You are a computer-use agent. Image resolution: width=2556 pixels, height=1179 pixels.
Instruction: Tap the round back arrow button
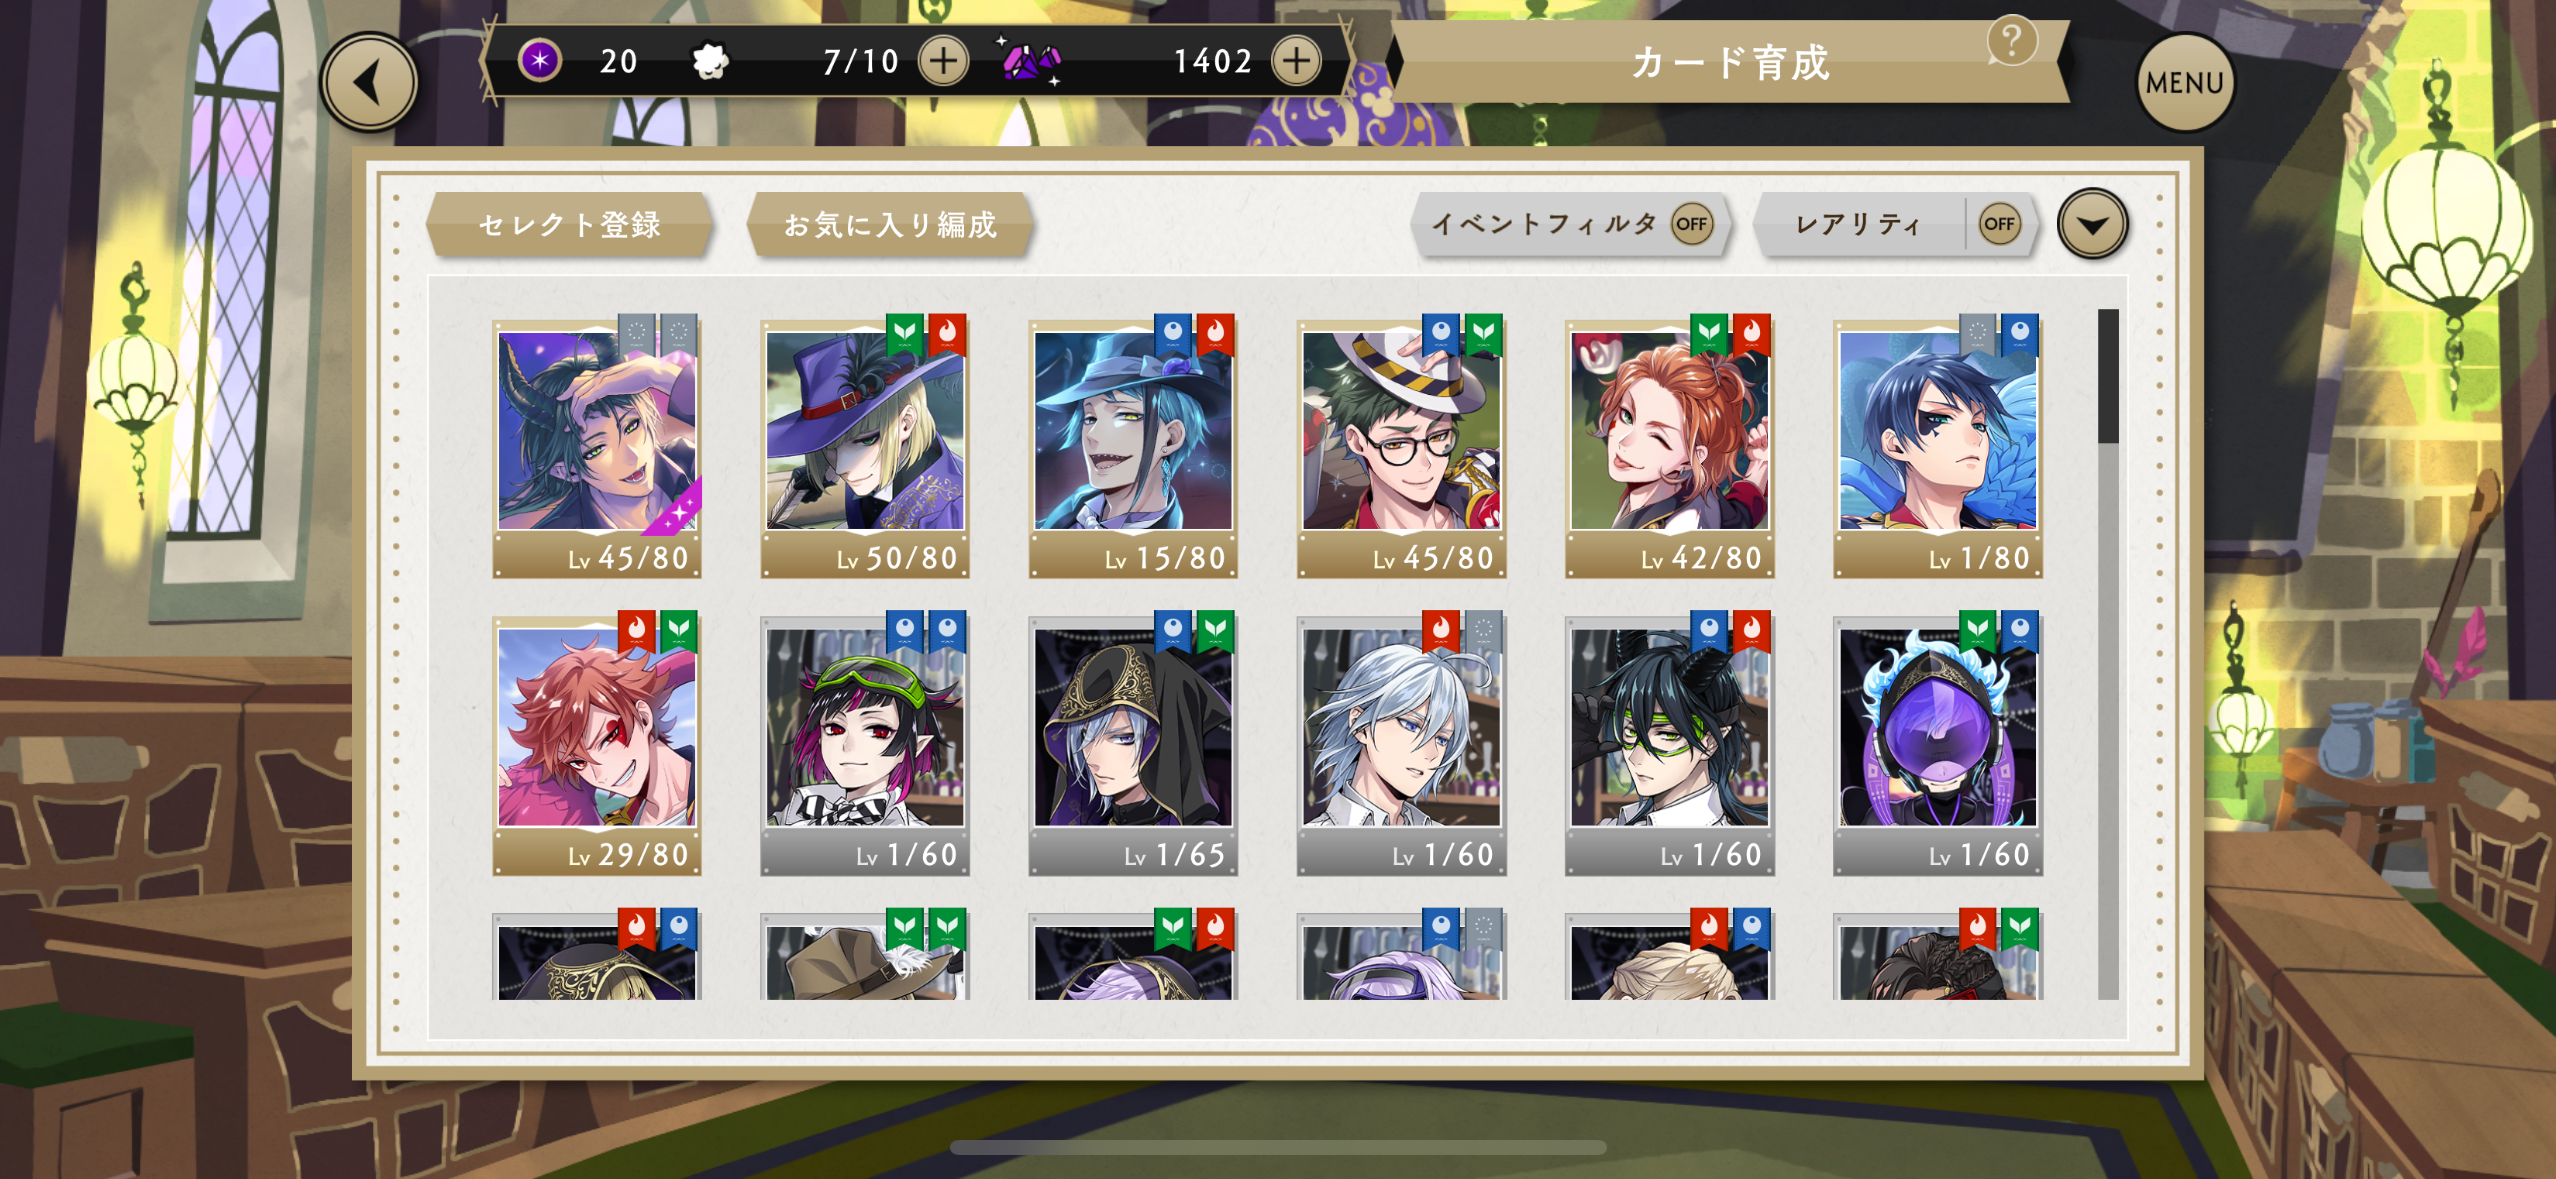pos(368,83)
